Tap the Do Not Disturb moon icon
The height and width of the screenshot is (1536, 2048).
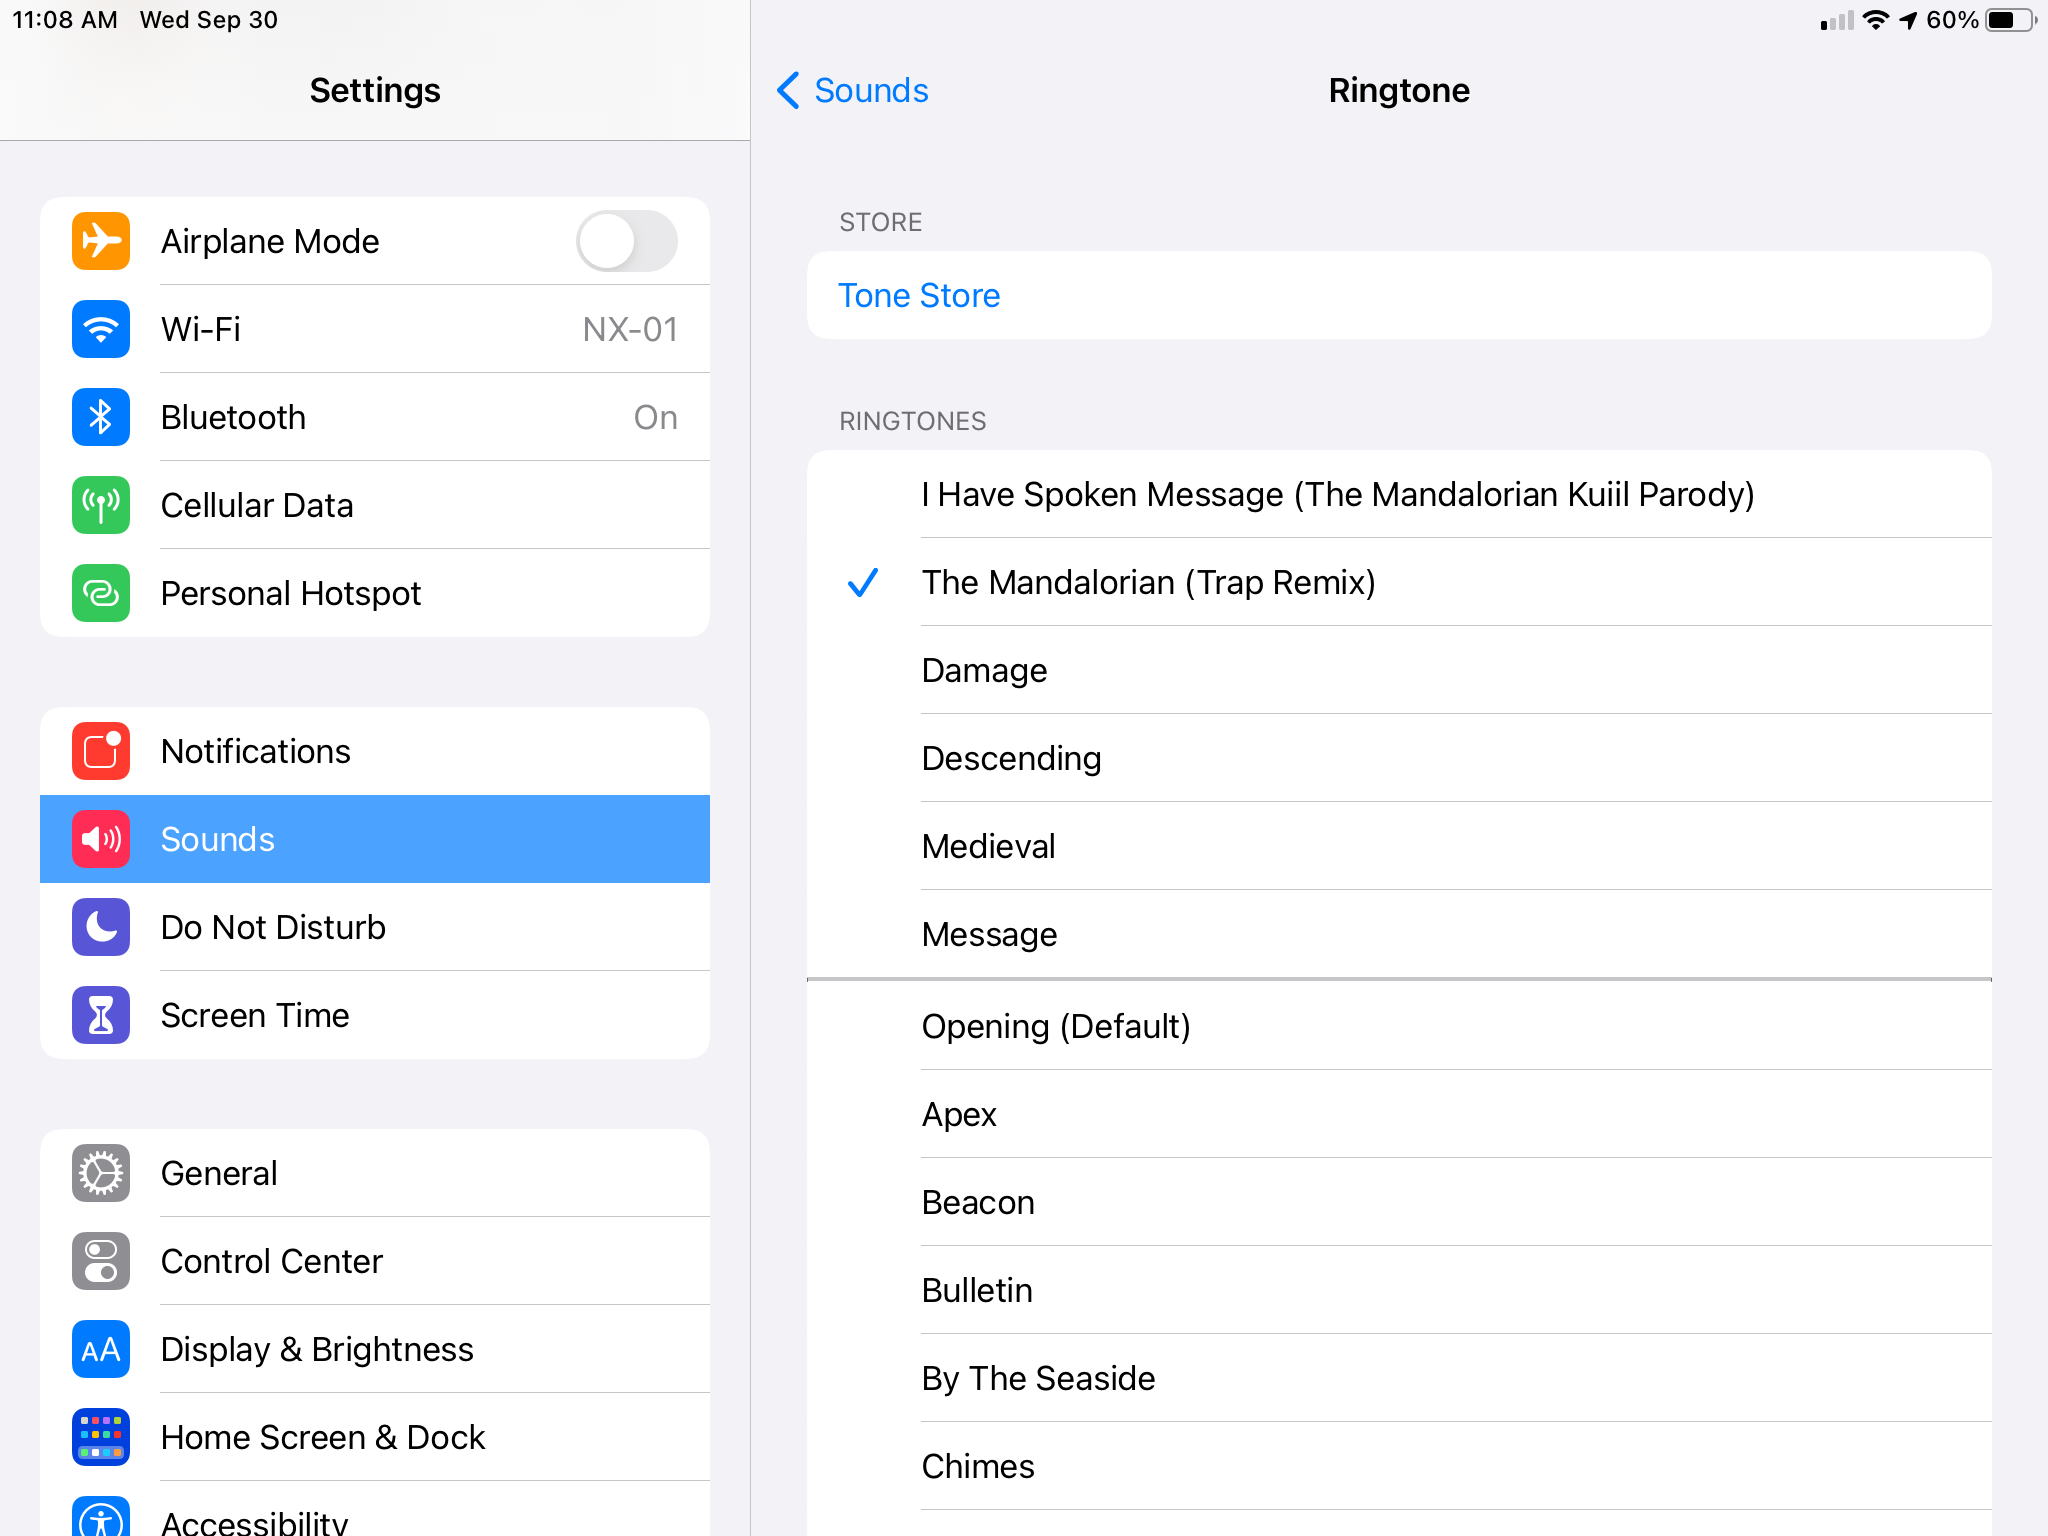[101, 927]
